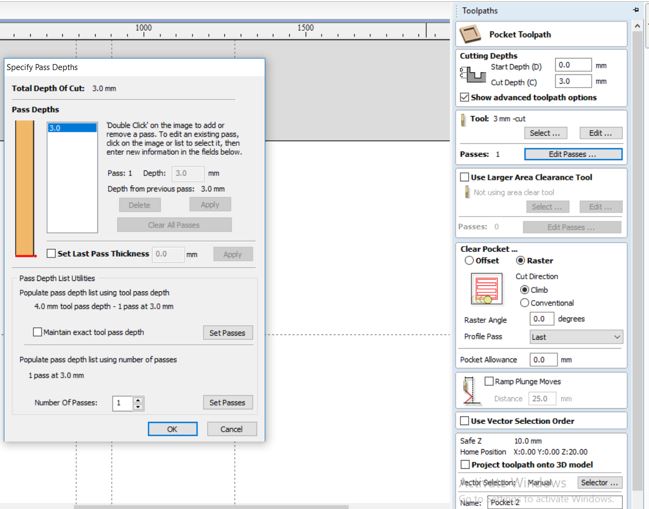Click Toolpaths panel scrollbar up arrow
Image resolution: width=649 pixels, height=509 pixels.
tap(637, 26)
